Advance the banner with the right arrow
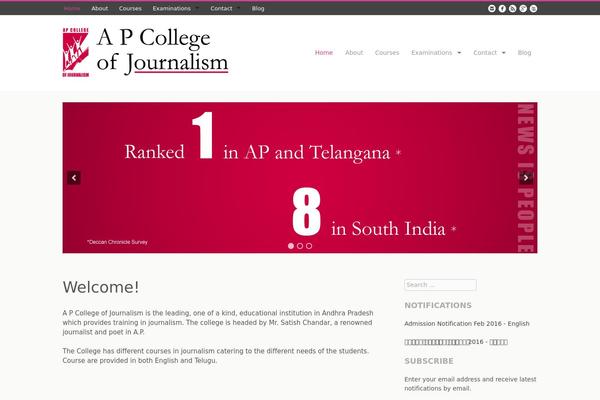The image size is (600, 400). [526, 178]
